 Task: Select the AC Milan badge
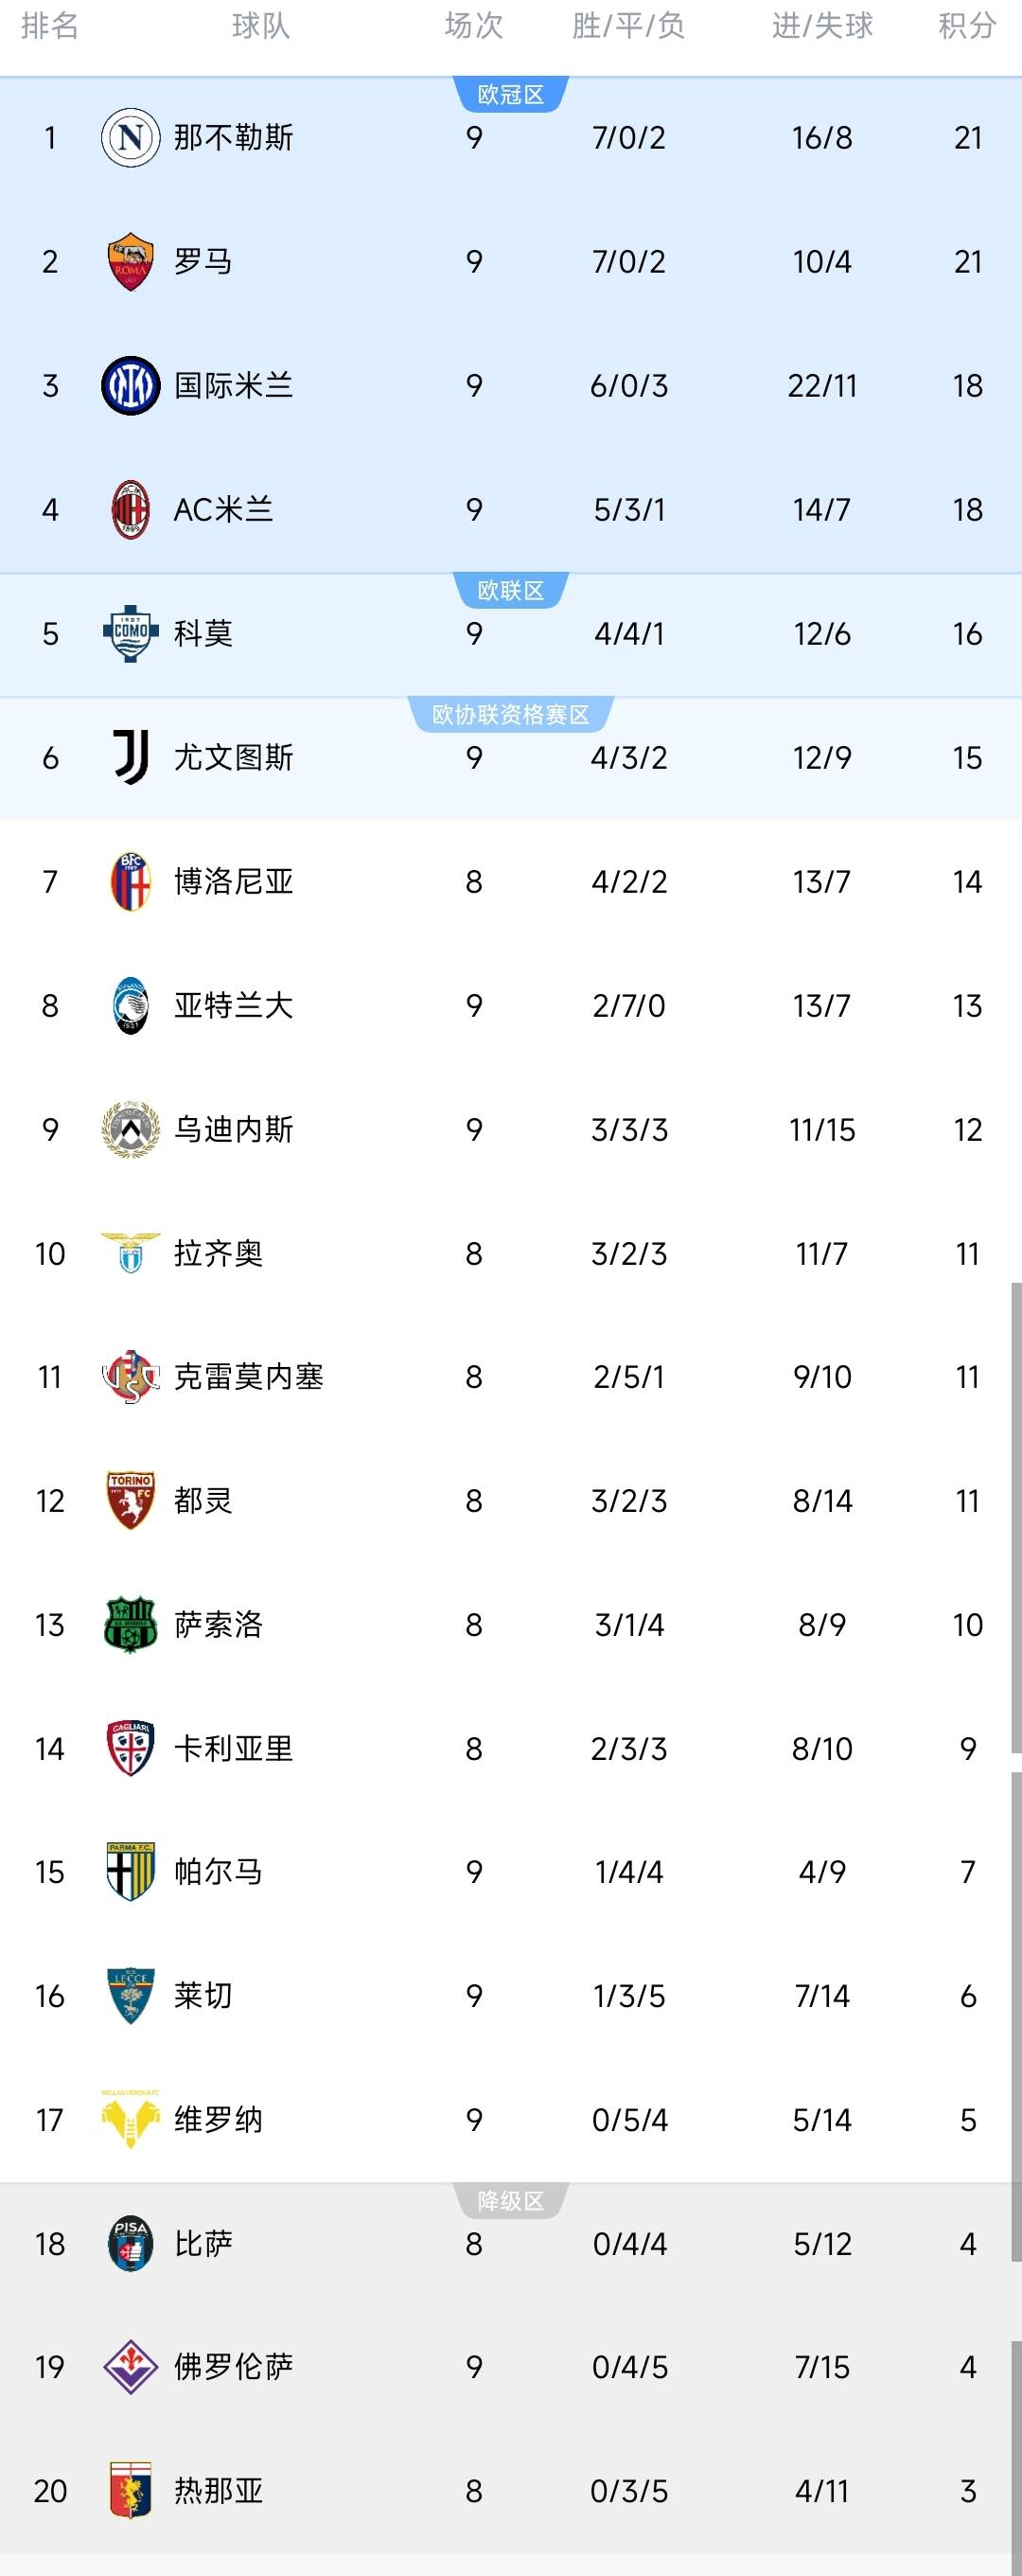[x=129, y=511]
